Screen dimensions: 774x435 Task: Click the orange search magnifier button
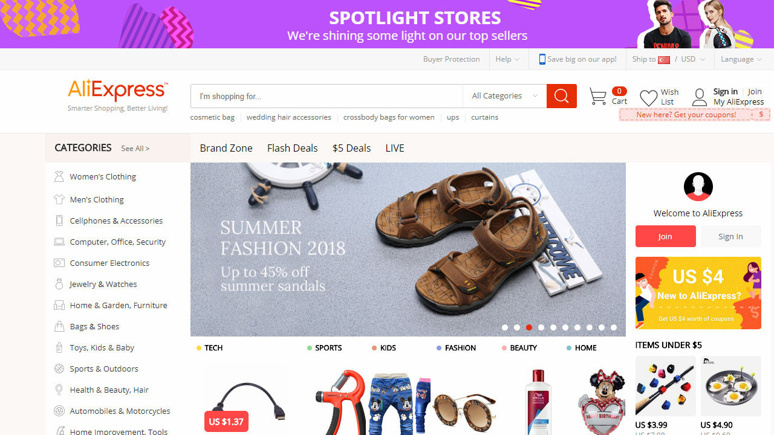coord(561,96)
